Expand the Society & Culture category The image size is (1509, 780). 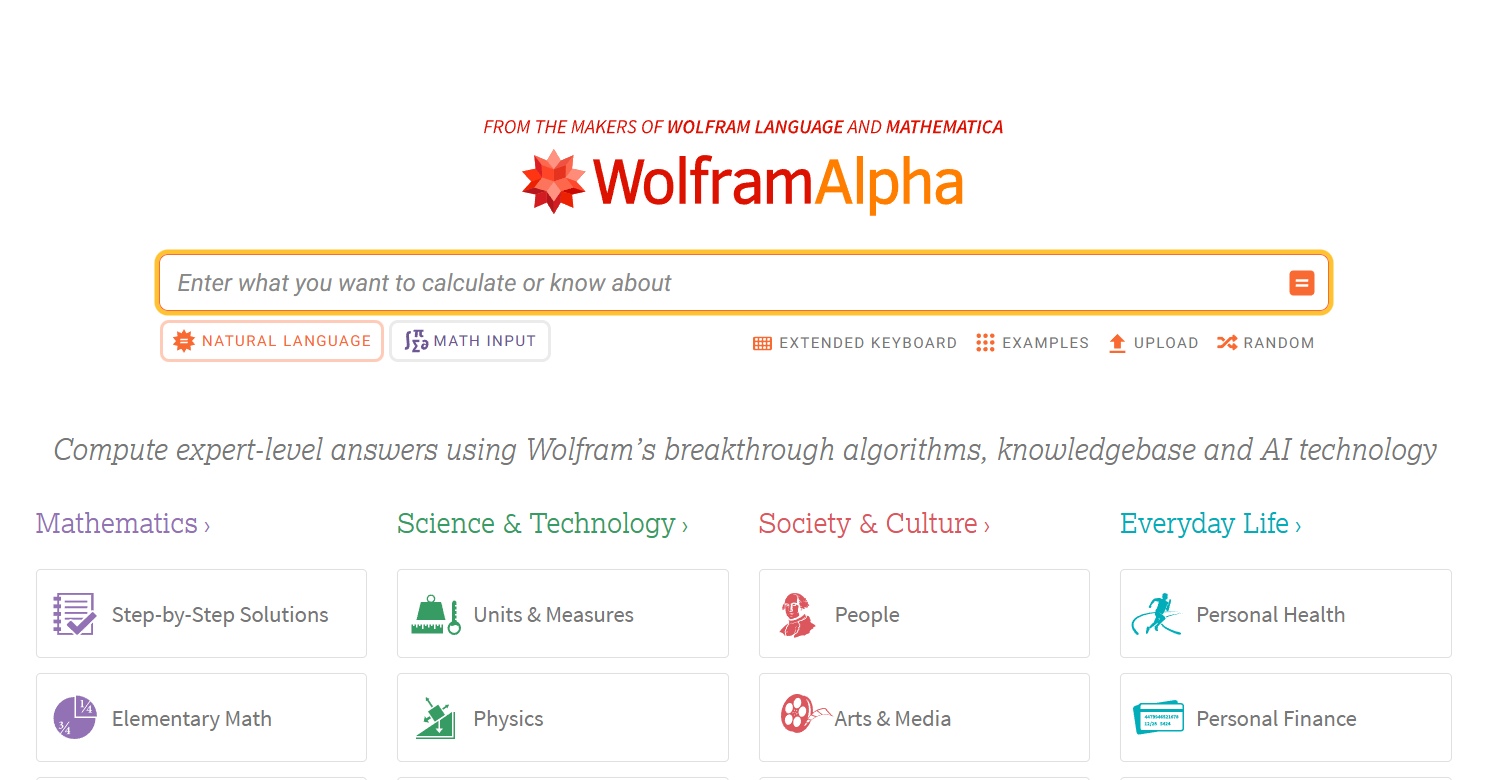pyautogui.click(x=874, y=523)
